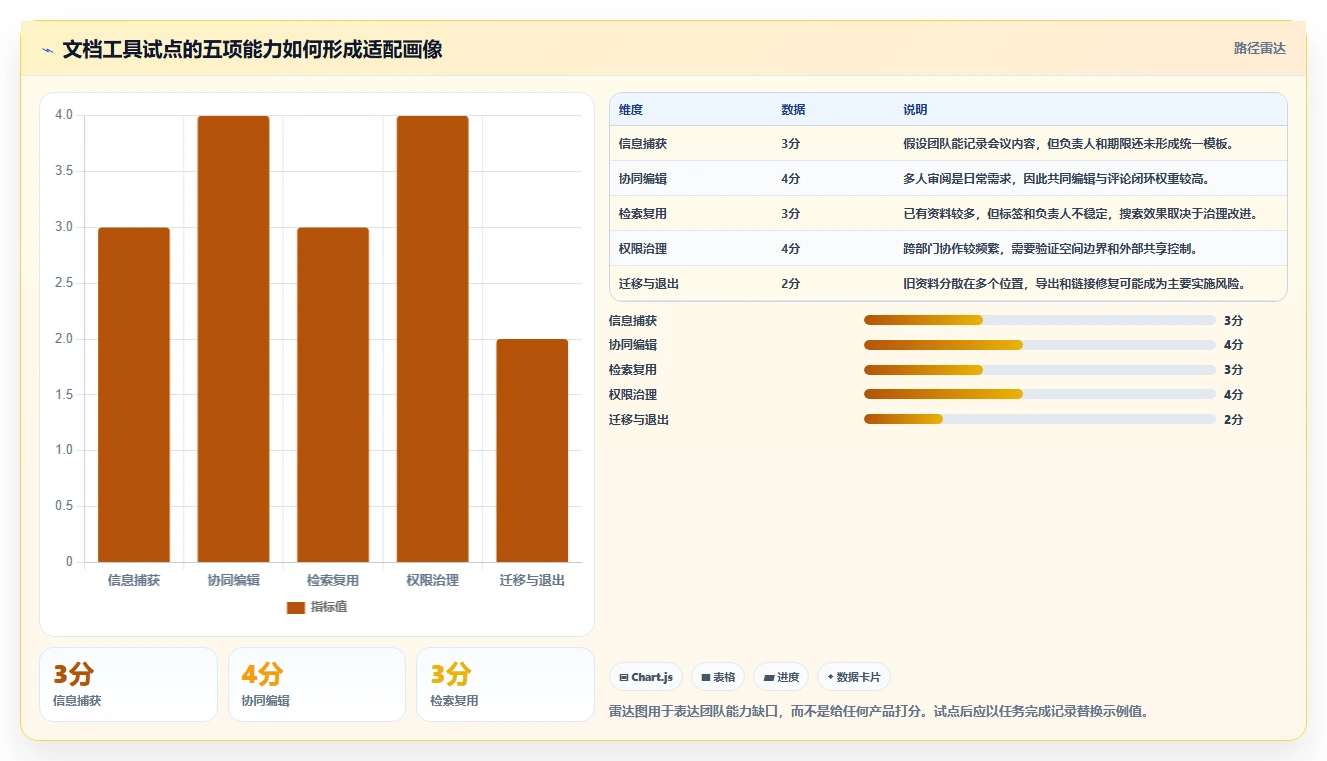Click the 表格 chip
The height and width of the screenshot is (761, 1327).
click(718, 677)
